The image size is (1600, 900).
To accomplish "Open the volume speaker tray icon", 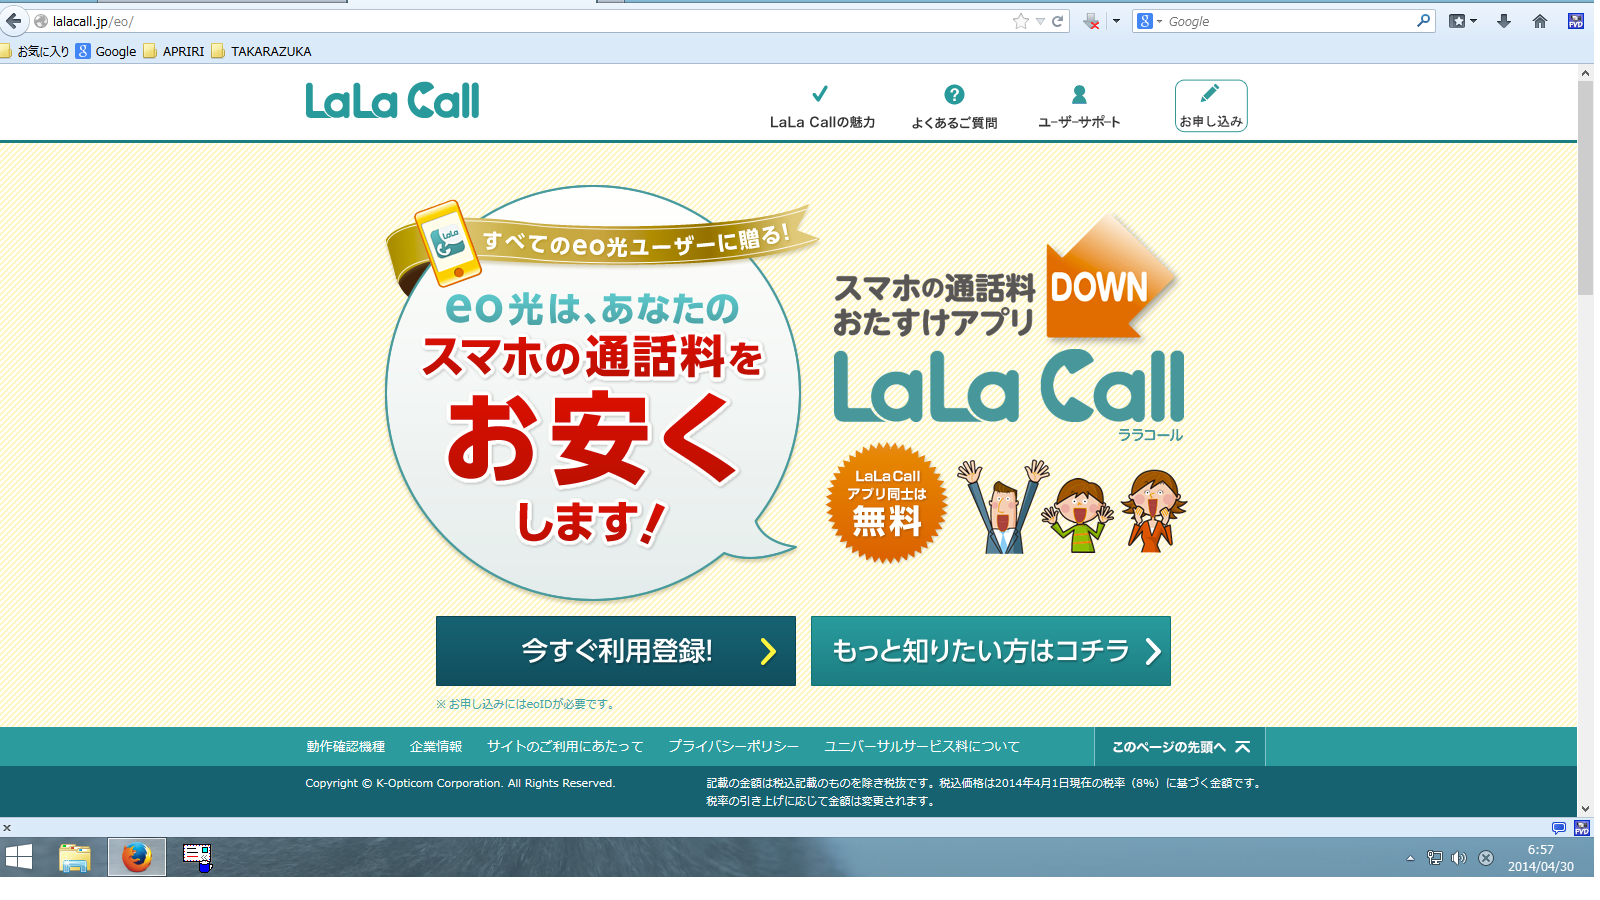I will [1459, 858].
